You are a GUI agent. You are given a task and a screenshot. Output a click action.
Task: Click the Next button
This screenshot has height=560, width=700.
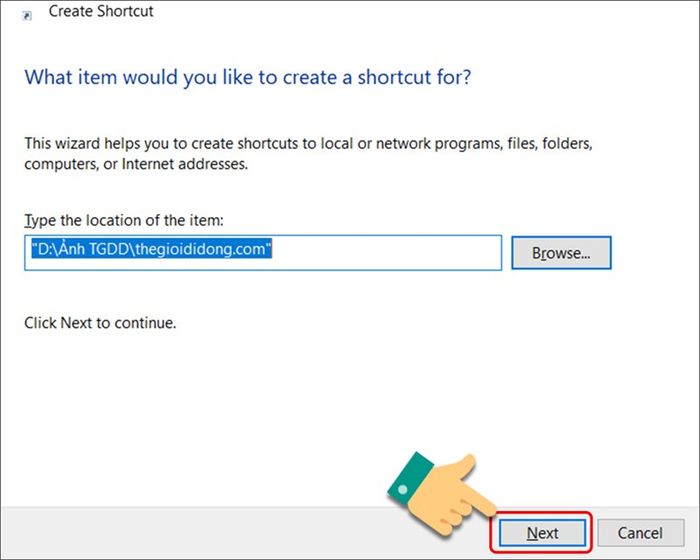(542, 533)
